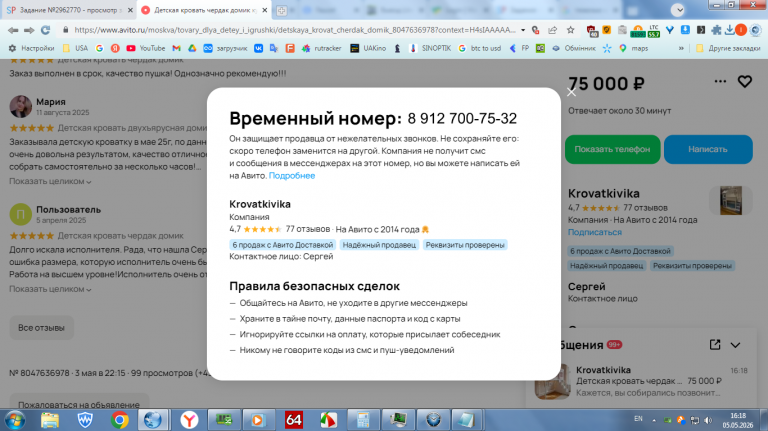768x431 pixels.
Task: Open messages panel in new window icon
Action: click(715, 345)
